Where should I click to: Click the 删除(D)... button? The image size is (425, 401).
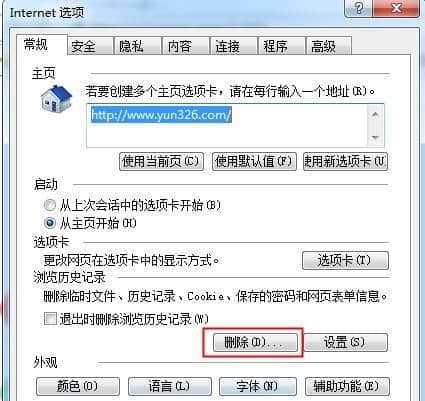click(255, 342)
